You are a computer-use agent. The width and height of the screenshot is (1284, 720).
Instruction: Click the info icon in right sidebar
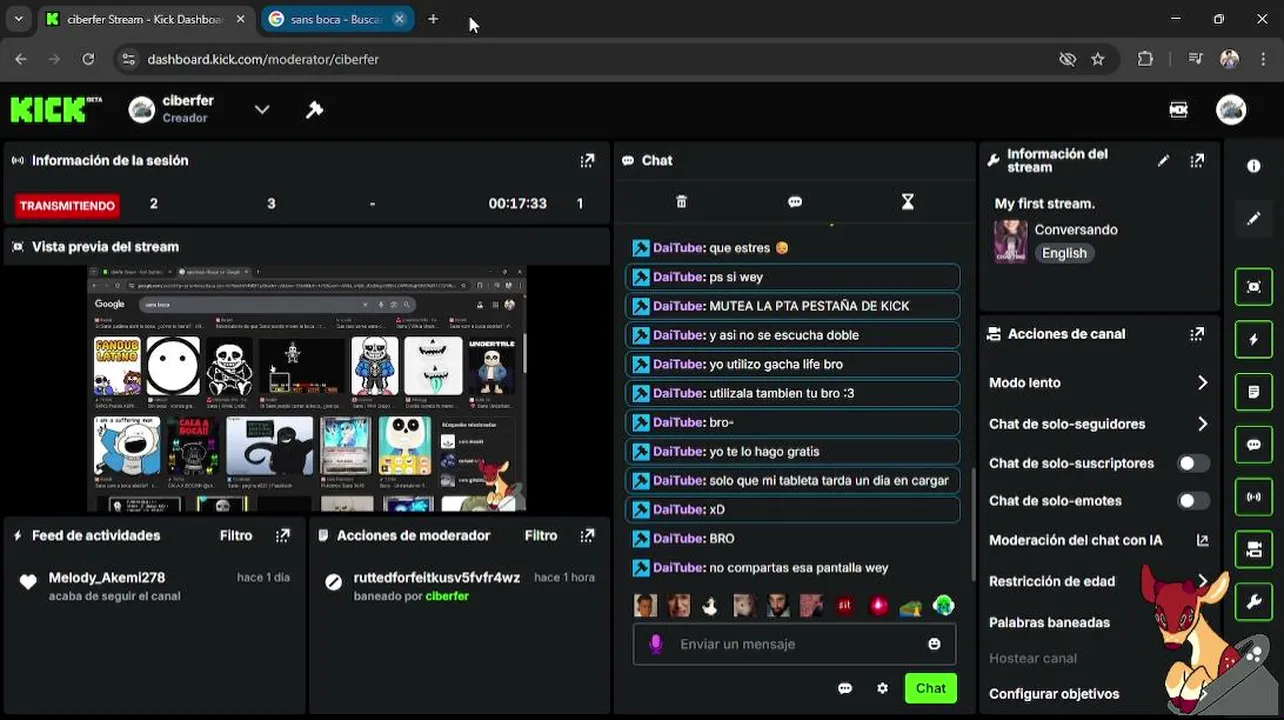point(1254,166)
